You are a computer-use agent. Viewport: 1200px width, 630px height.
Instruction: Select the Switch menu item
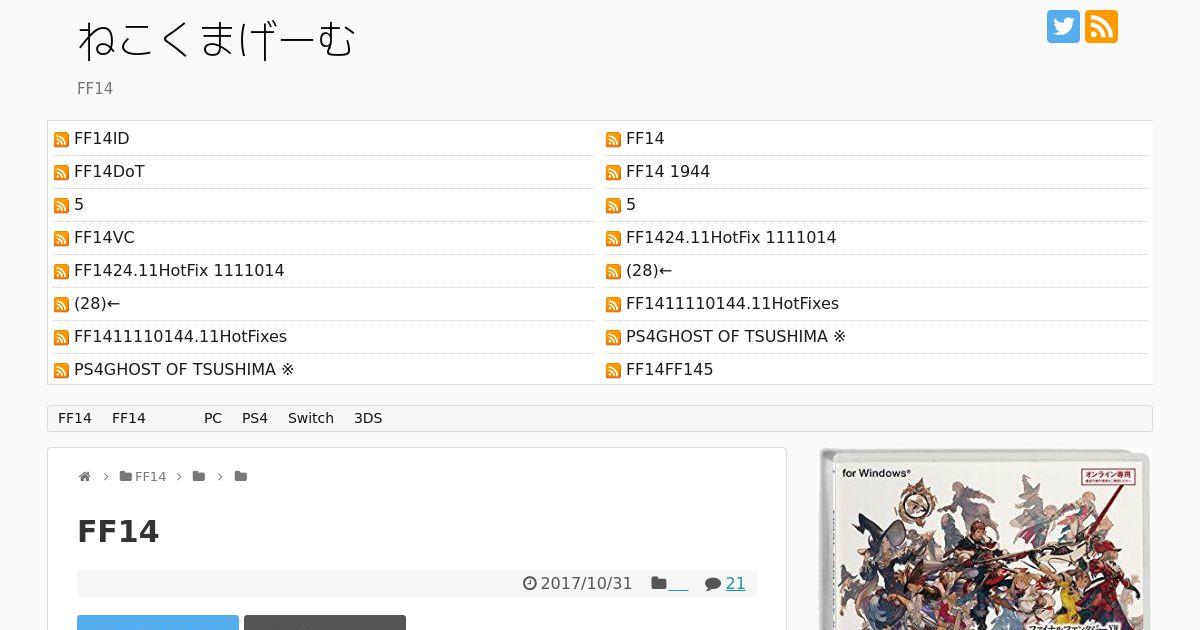point(311,418)
